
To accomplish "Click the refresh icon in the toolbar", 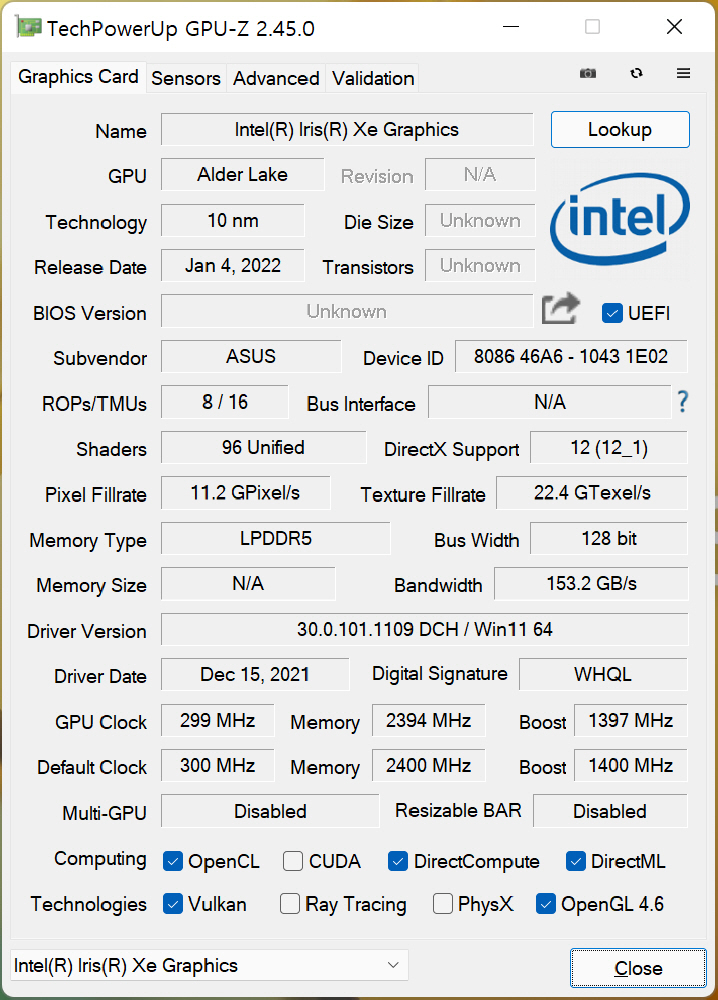I will point(636,73).
